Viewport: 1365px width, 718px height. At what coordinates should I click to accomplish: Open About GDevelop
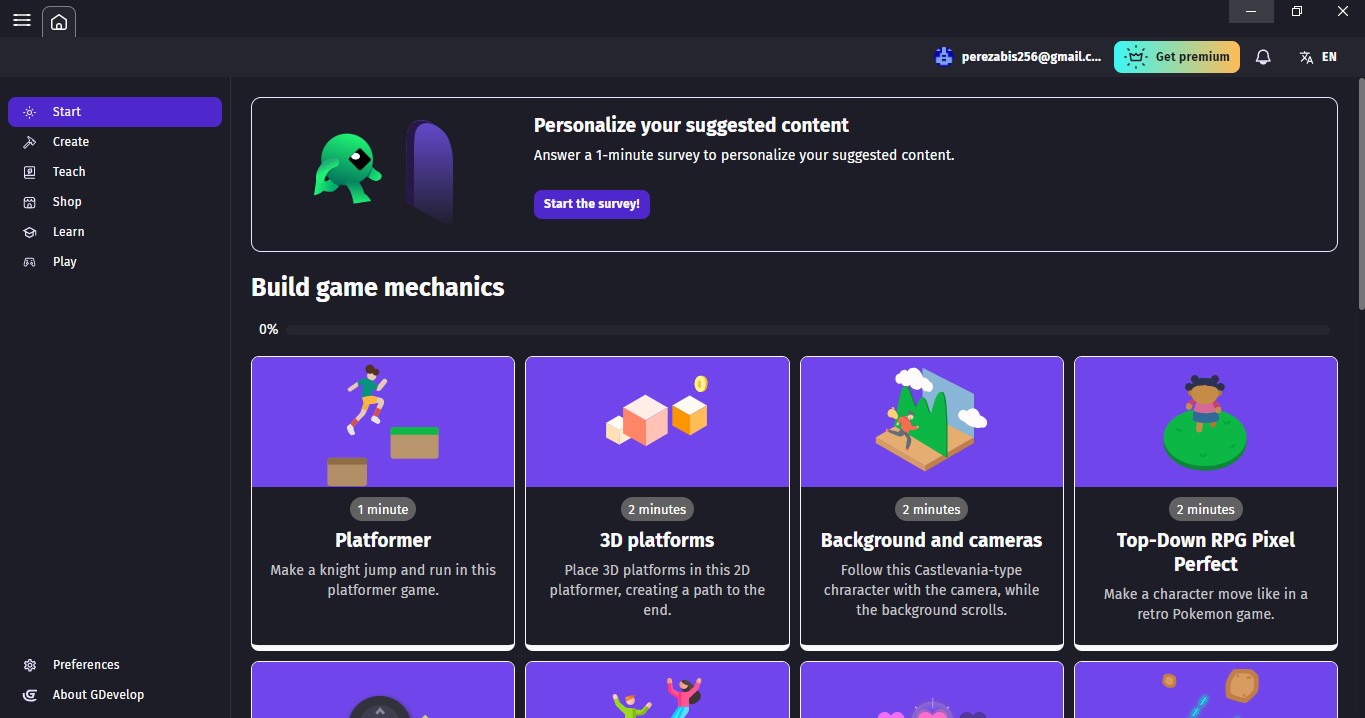[115, 695]
